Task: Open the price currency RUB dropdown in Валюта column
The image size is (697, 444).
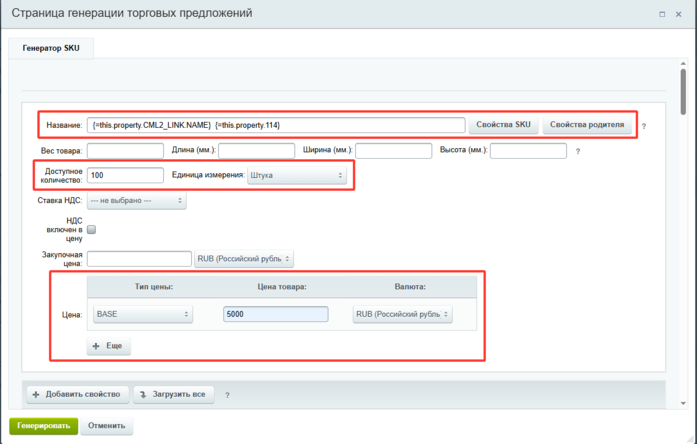Action: point(402,314)
